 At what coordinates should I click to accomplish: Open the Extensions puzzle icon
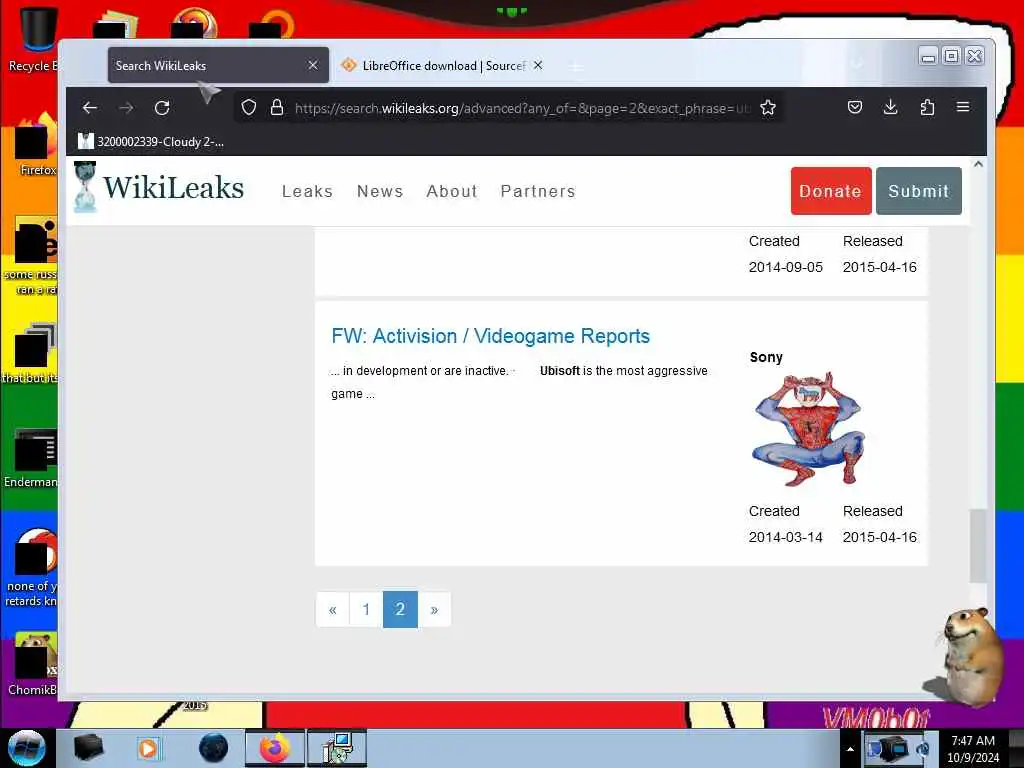[x=927, y=107]
